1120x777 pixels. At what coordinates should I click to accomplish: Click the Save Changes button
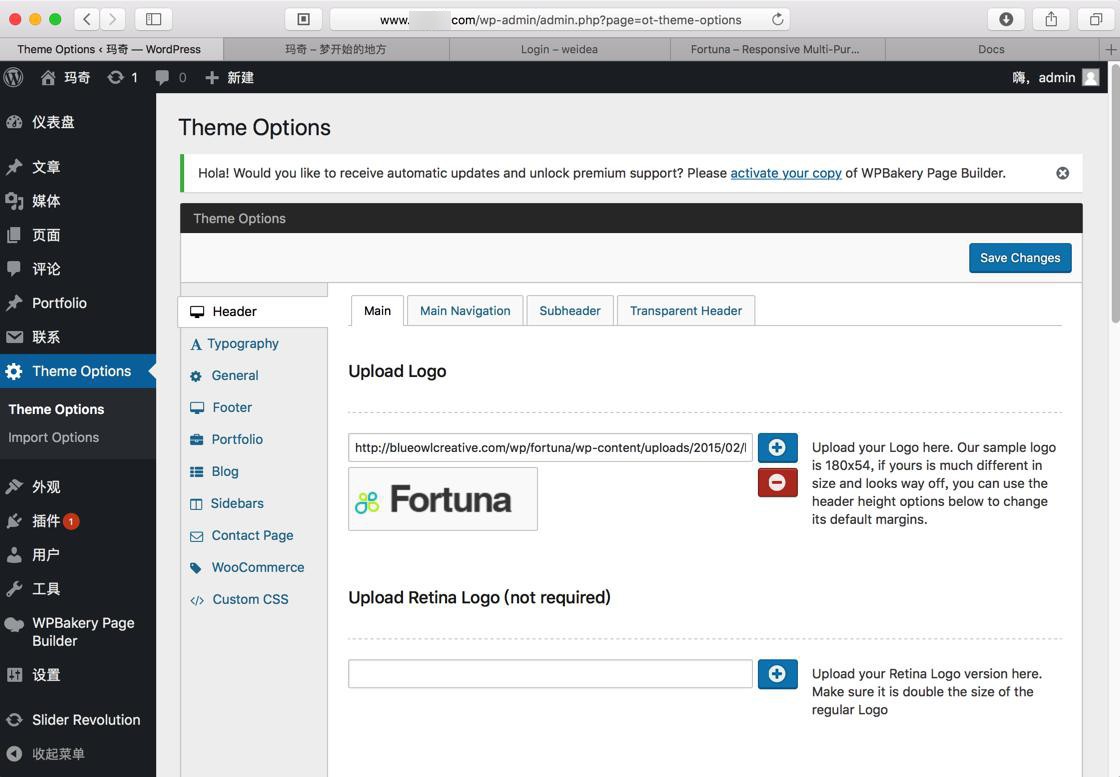tap(1020, 258)
